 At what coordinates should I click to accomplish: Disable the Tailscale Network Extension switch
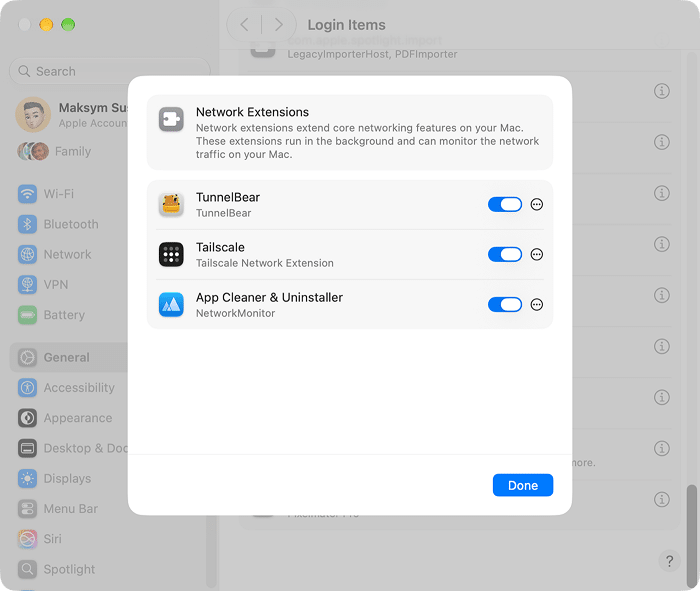pos(504,254)
